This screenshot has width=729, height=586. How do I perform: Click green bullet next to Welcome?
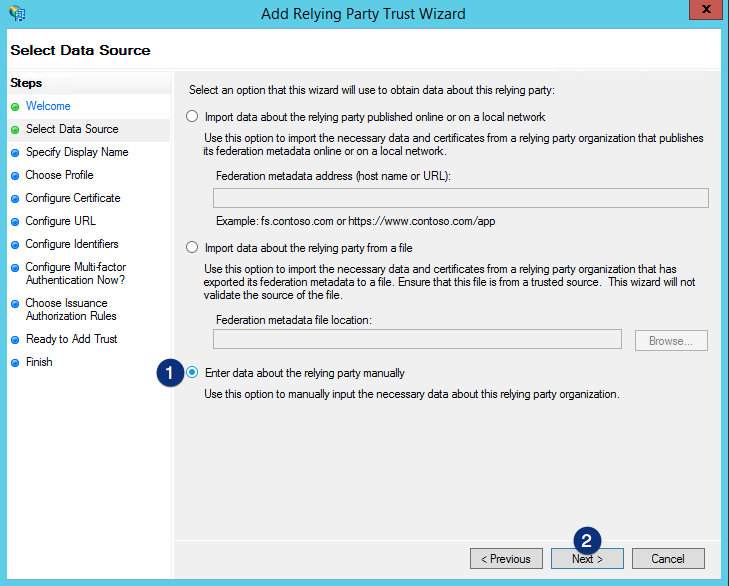coord(15,107)
